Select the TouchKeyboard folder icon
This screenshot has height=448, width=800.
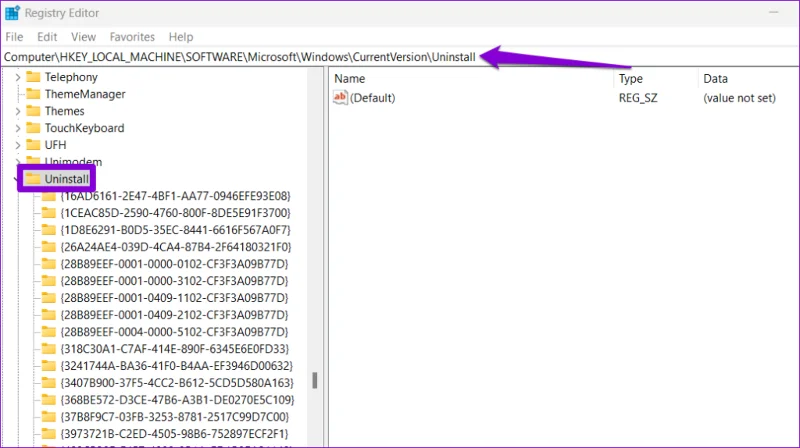tap(33, 128)
